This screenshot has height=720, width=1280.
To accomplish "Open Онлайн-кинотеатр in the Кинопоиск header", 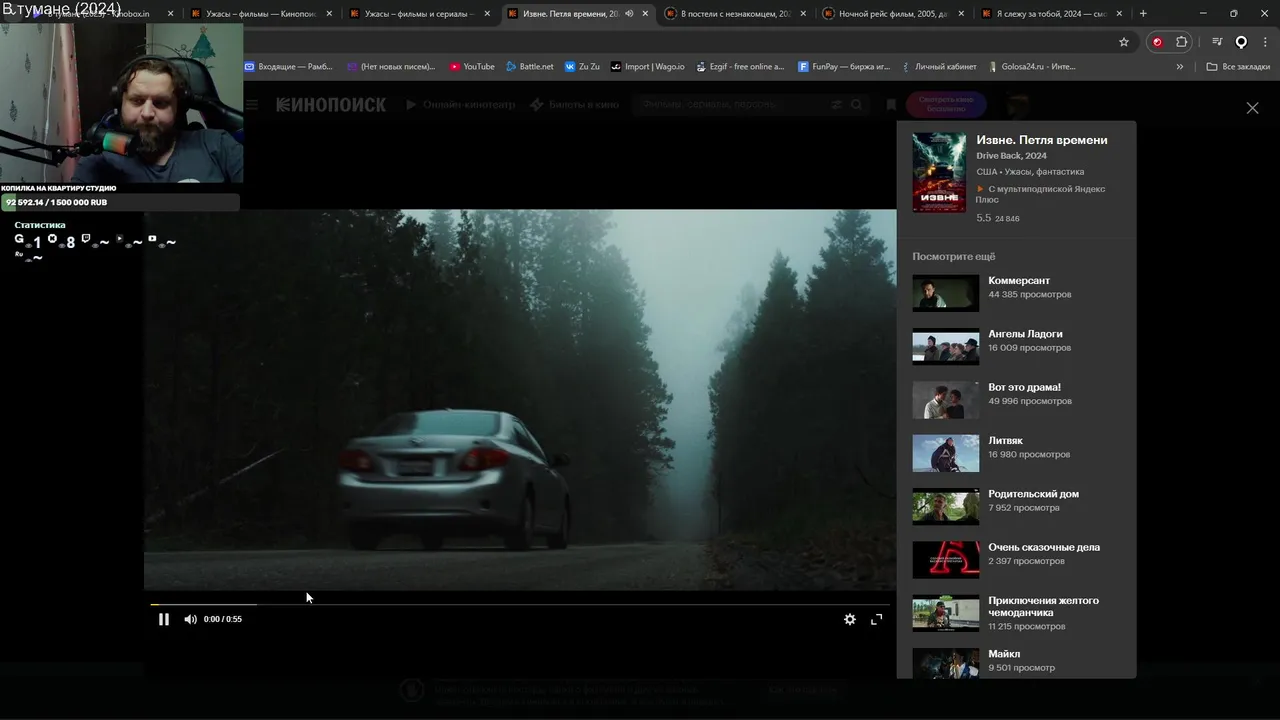I will [461, 105].
